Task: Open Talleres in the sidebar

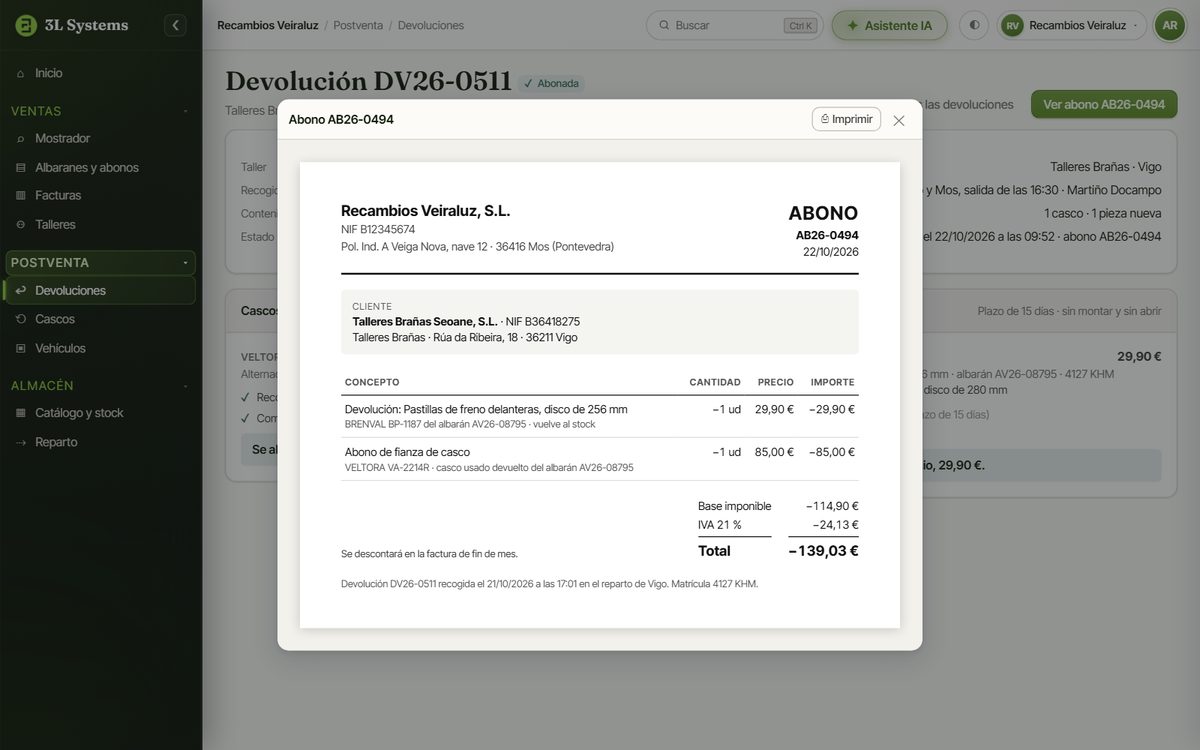Action: (x=101, y=224)
